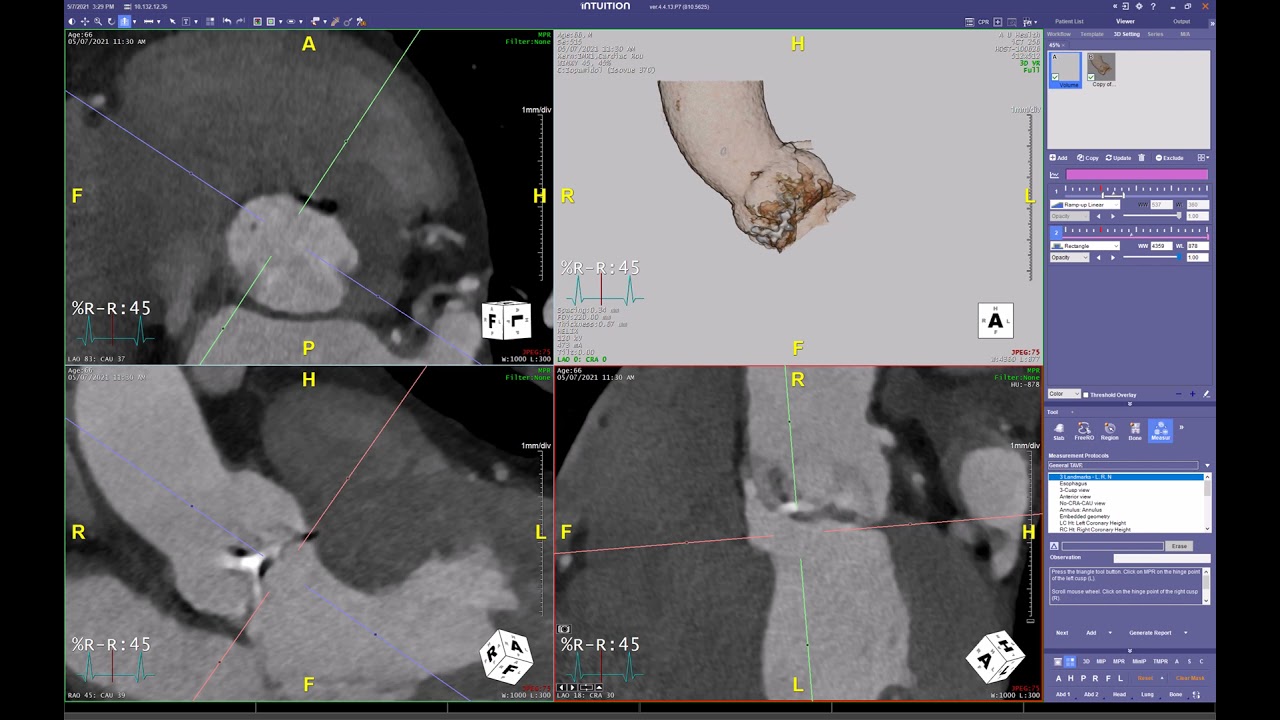The width and height of the screenshot is (1280, 720).
Task: Select the text annotation tool
Action: (x=186, y=21)
